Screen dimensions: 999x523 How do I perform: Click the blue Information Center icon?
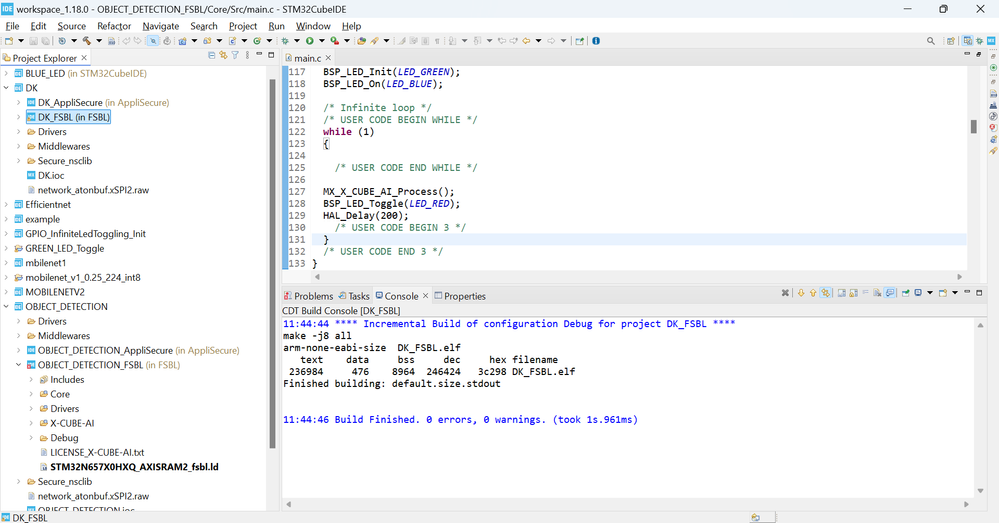click(x=596, y=41)
